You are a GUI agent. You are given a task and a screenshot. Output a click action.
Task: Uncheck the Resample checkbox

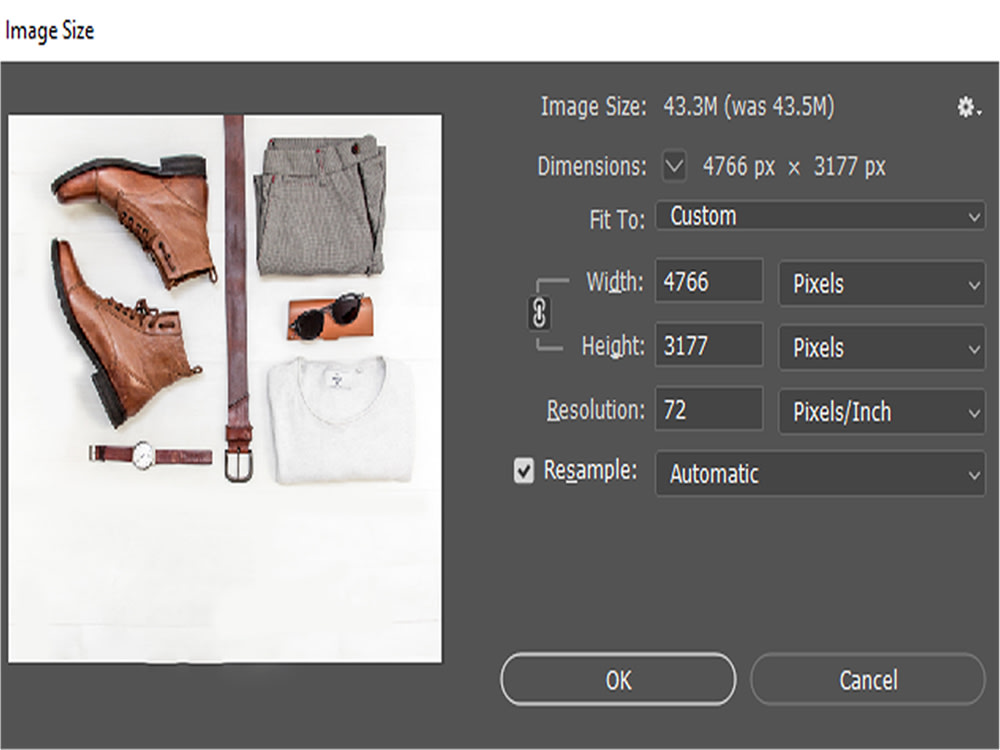pyautogui.click(x=524, y=471)
